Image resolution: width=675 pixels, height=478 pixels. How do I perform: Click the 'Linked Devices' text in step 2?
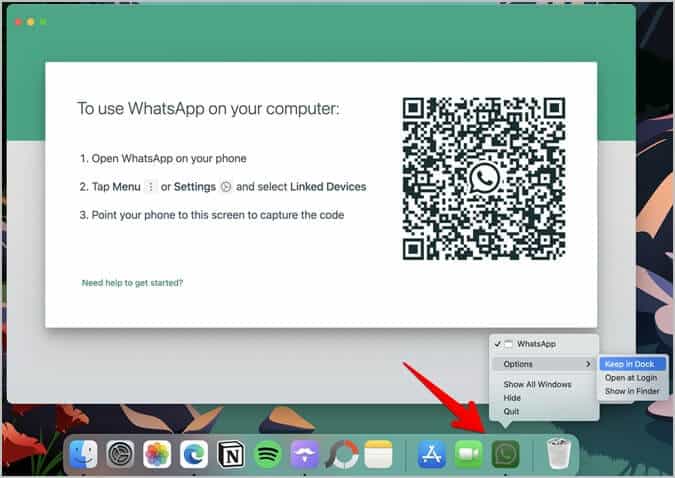[328, 187]
